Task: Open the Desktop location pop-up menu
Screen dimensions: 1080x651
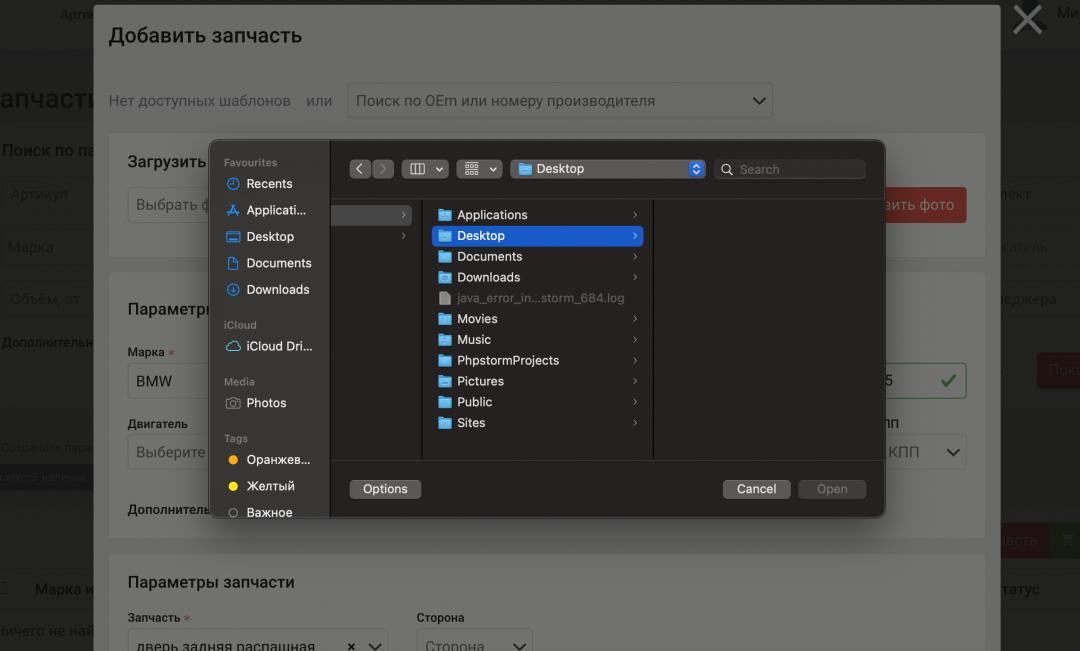Action: coord(607,169)
